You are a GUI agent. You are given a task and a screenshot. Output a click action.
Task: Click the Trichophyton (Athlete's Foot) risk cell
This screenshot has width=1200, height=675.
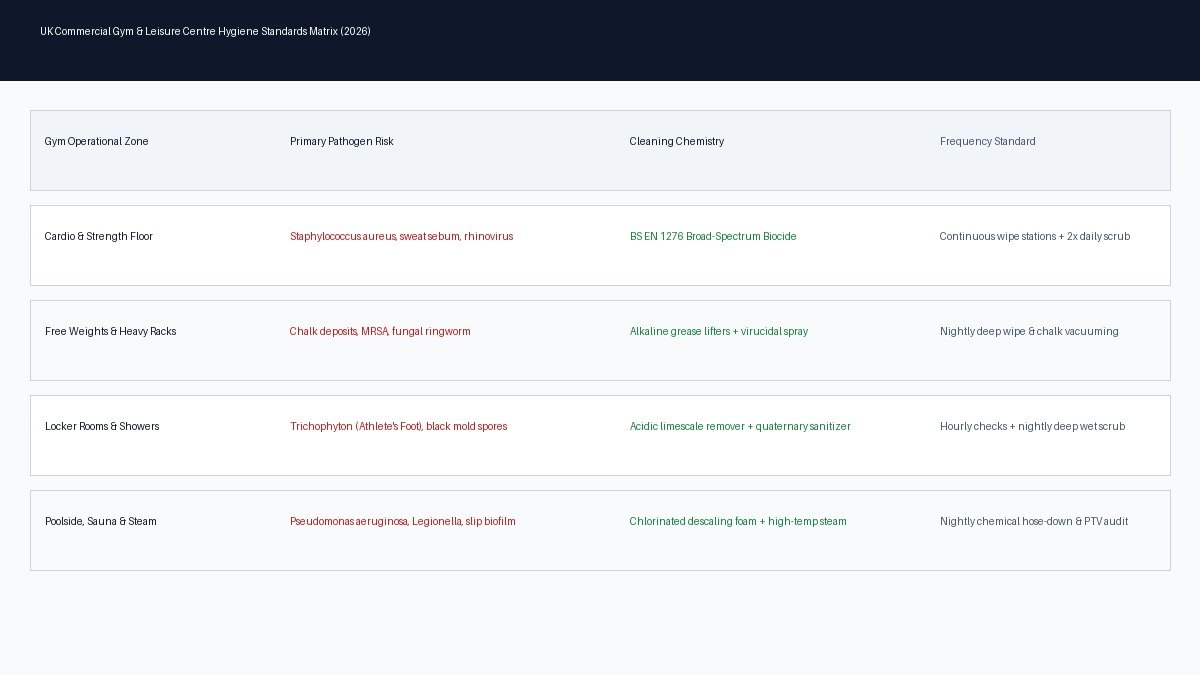click(399, 427)
